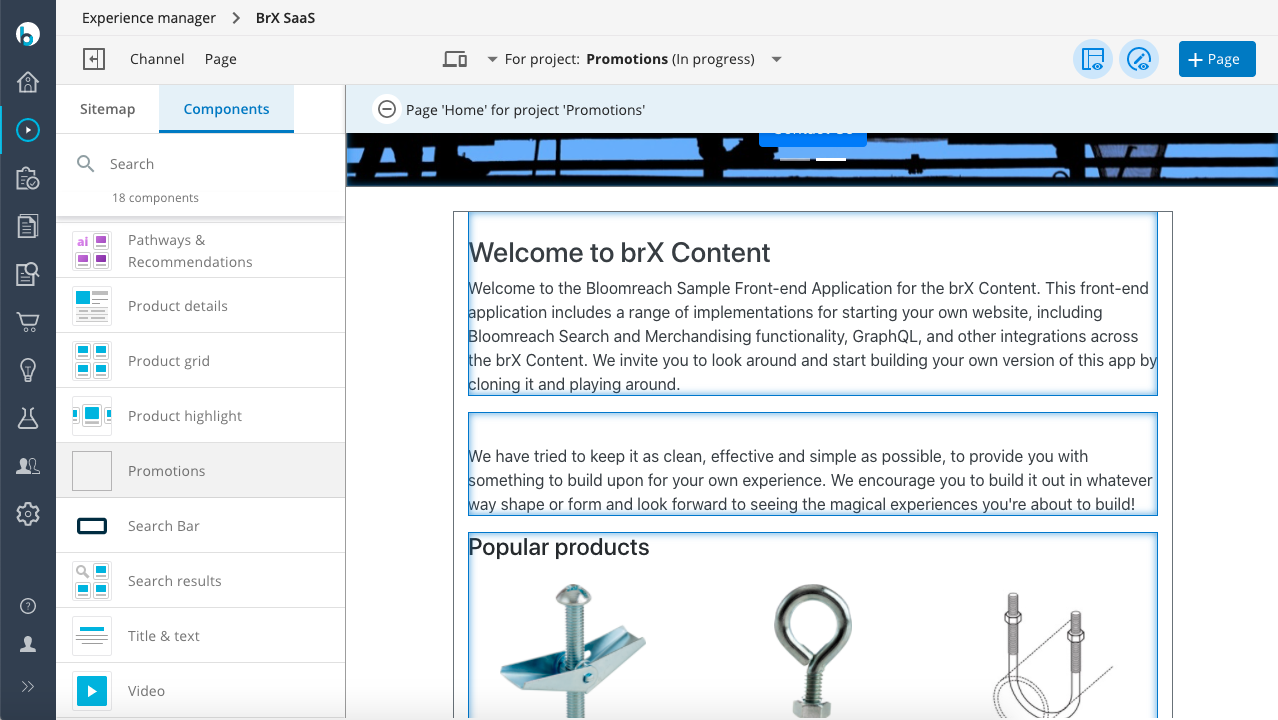Toggle the preview mode eye-pencil button
Screen dimensions: 1278x720
1139,59
